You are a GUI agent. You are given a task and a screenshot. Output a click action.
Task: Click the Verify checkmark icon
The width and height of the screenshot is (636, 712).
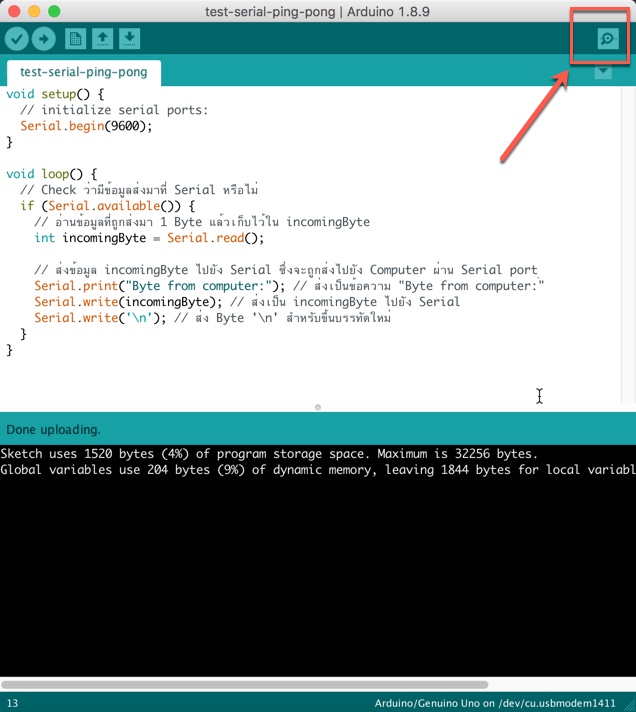tap(17, 39)
